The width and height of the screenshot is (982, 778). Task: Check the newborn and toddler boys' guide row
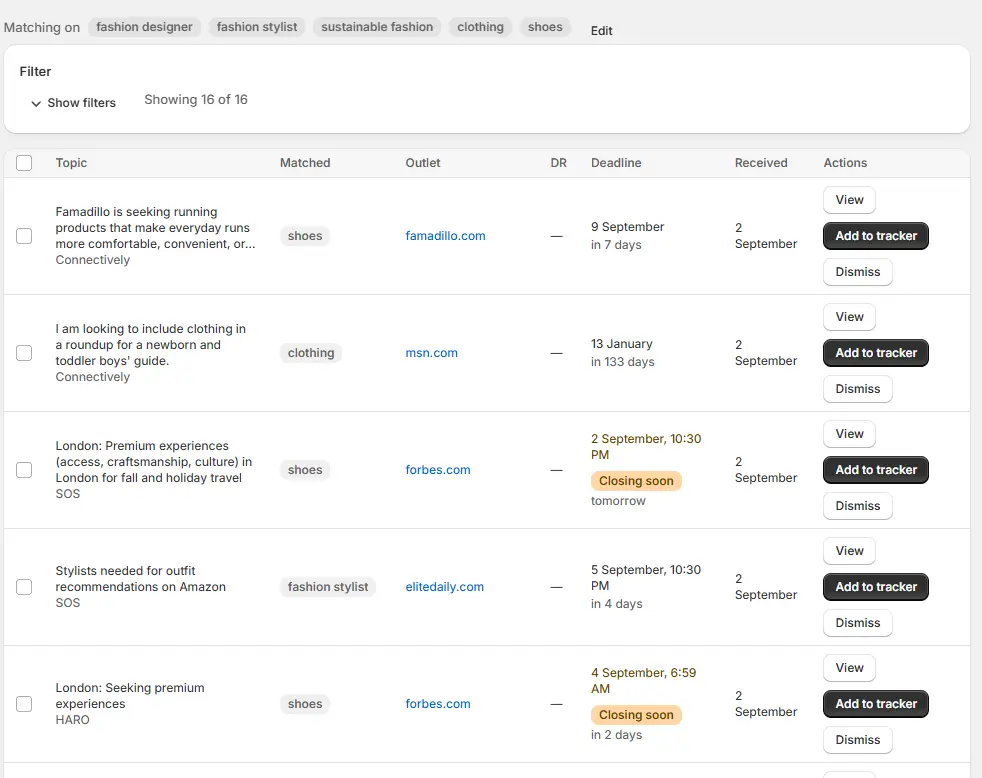coord(24,353)
